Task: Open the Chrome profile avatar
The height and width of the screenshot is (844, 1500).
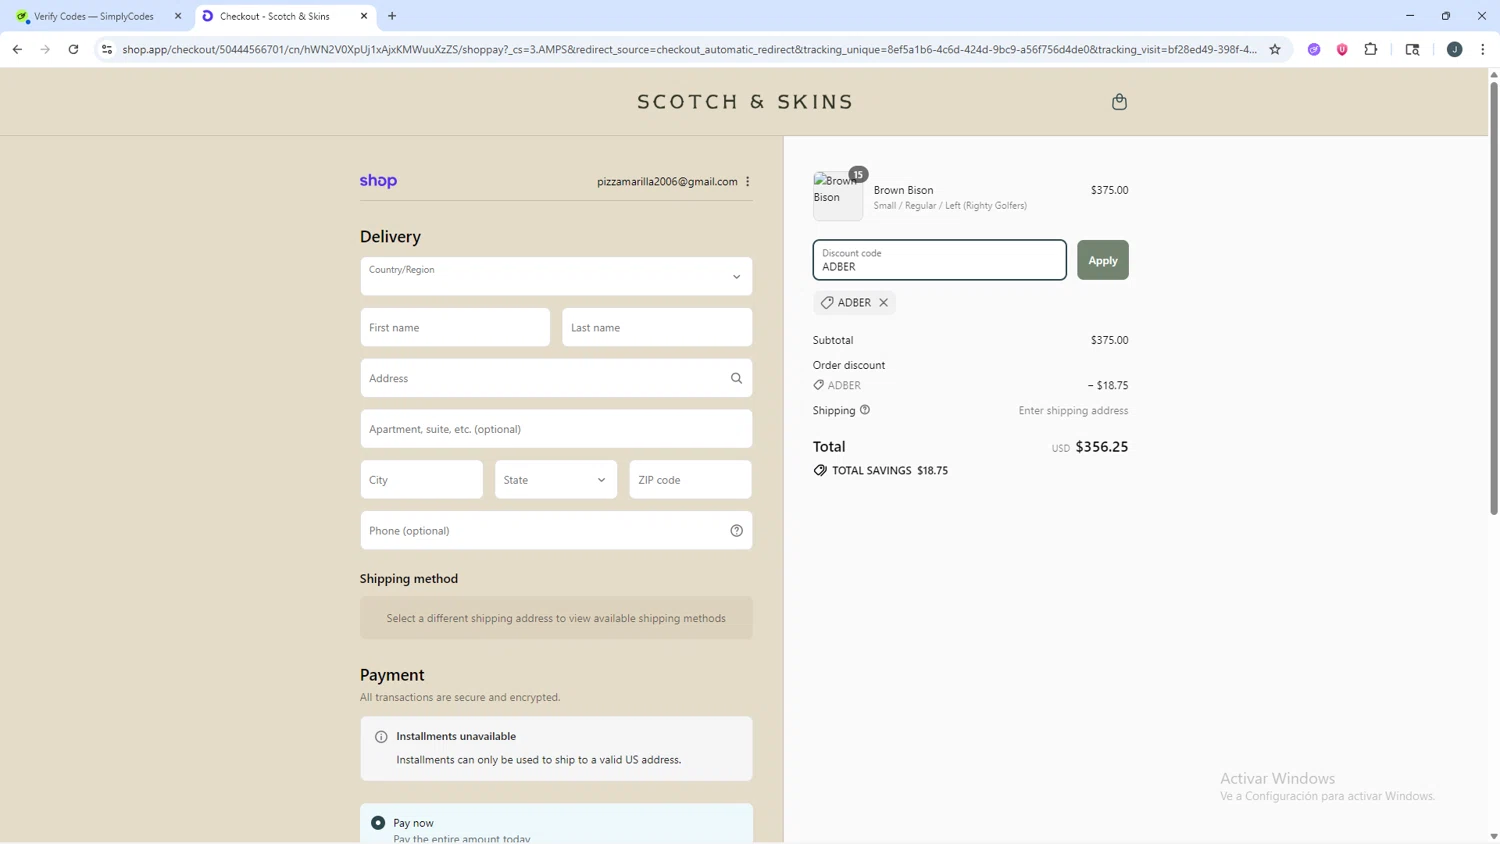Action: click(1455, 49)
